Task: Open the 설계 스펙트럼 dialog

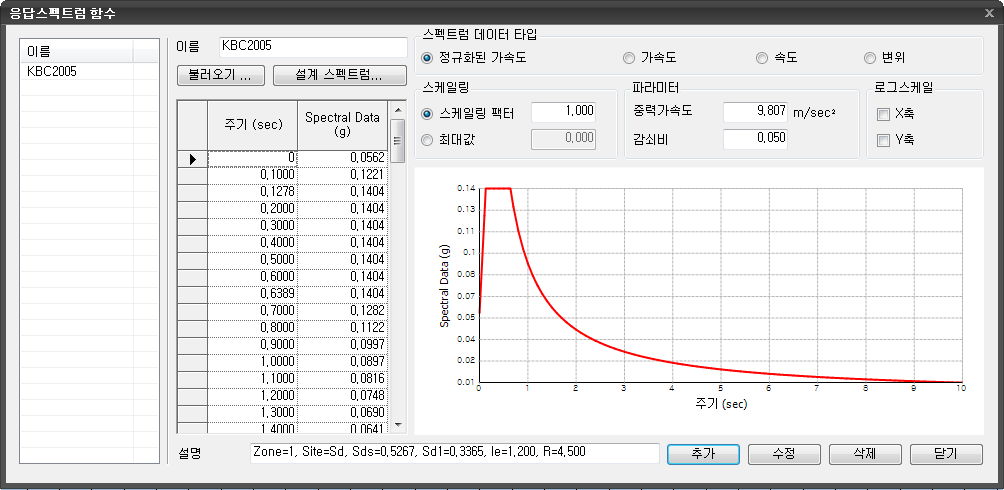Action: click(x=339, y=75)
